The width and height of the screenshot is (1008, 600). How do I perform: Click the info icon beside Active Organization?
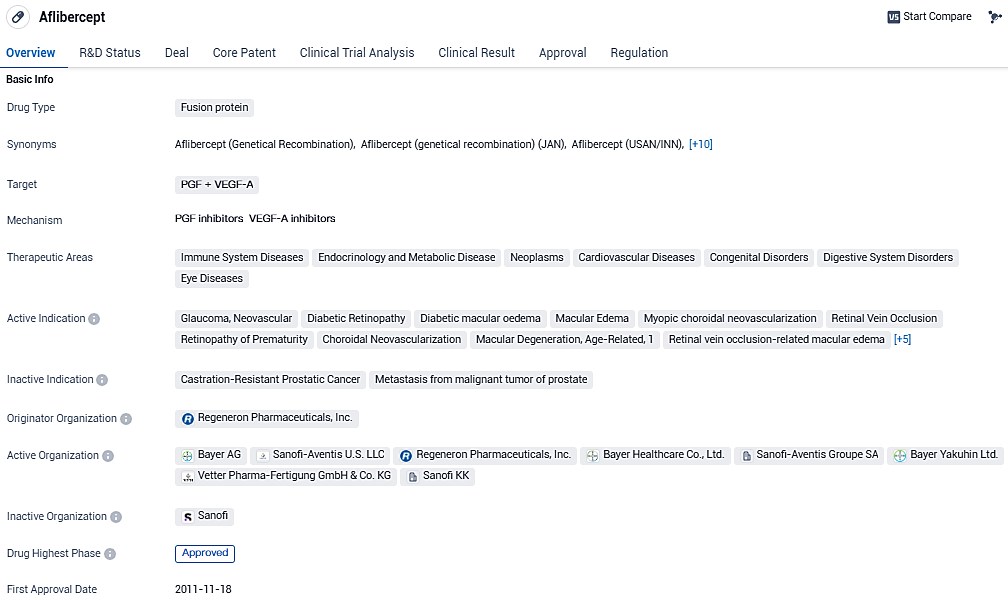(108, 456)
